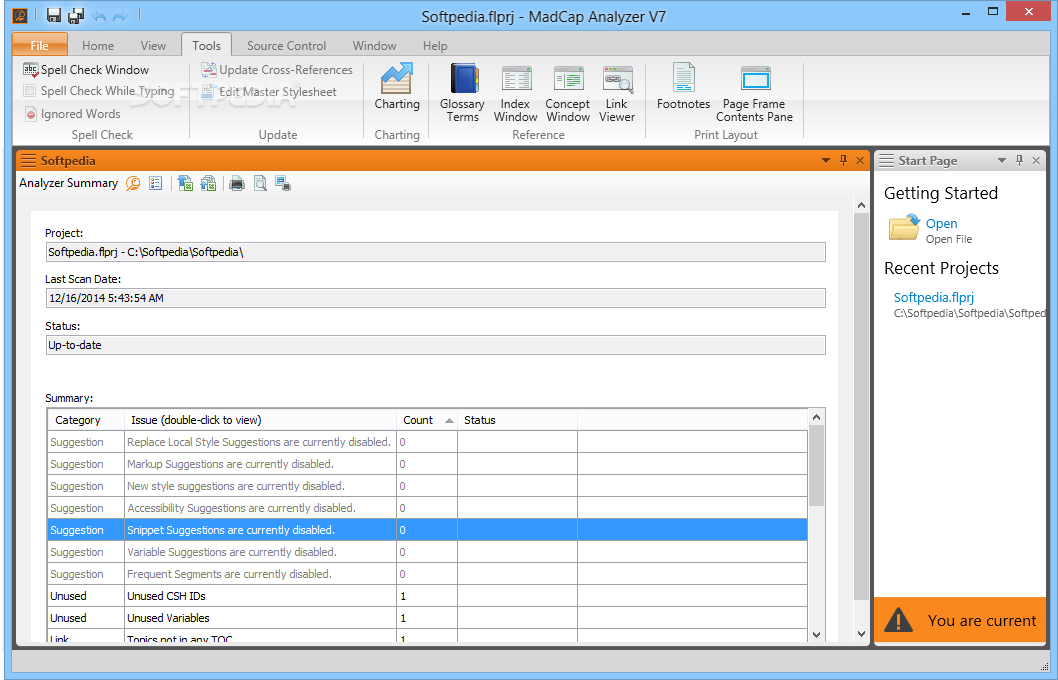
Task: Switch to the Source Control tab
Action: [286, 45]
